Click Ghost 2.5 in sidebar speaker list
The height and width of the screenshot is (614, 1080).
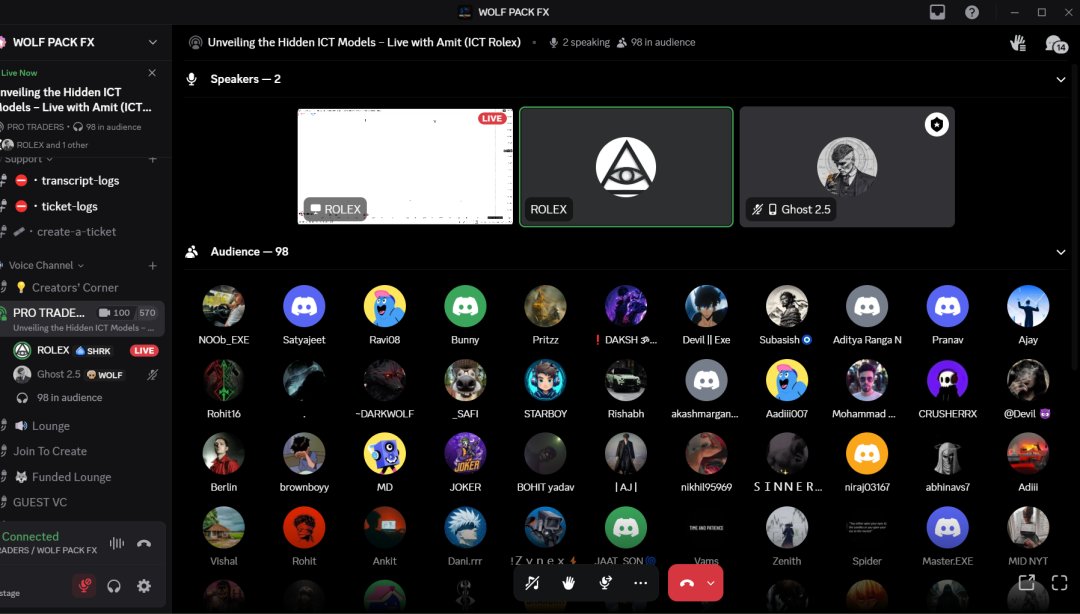pyautogui.click(x=59, y=374)
